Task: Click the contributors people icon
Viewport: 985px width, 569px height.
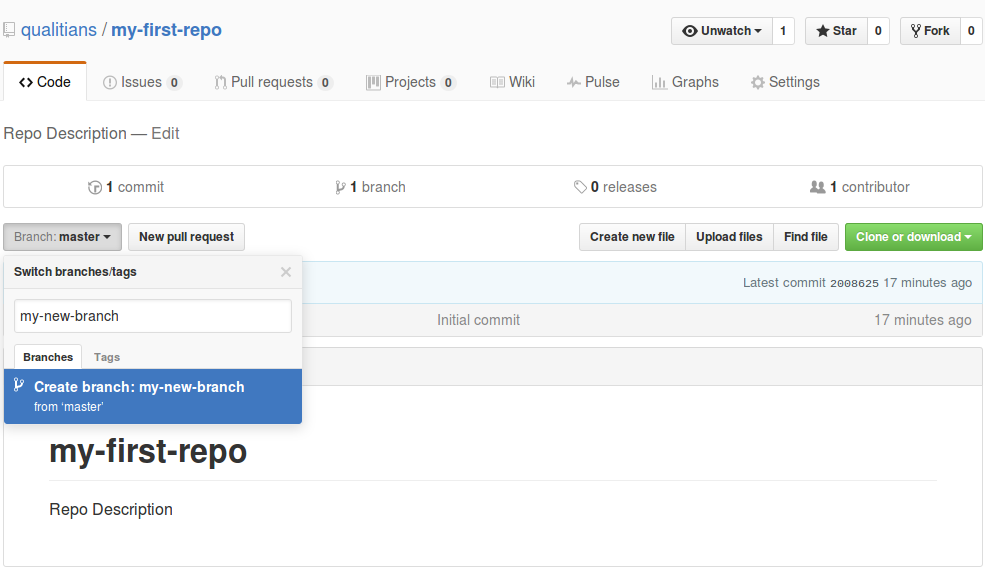Action: pyautogui.click(x=817, y=187)
